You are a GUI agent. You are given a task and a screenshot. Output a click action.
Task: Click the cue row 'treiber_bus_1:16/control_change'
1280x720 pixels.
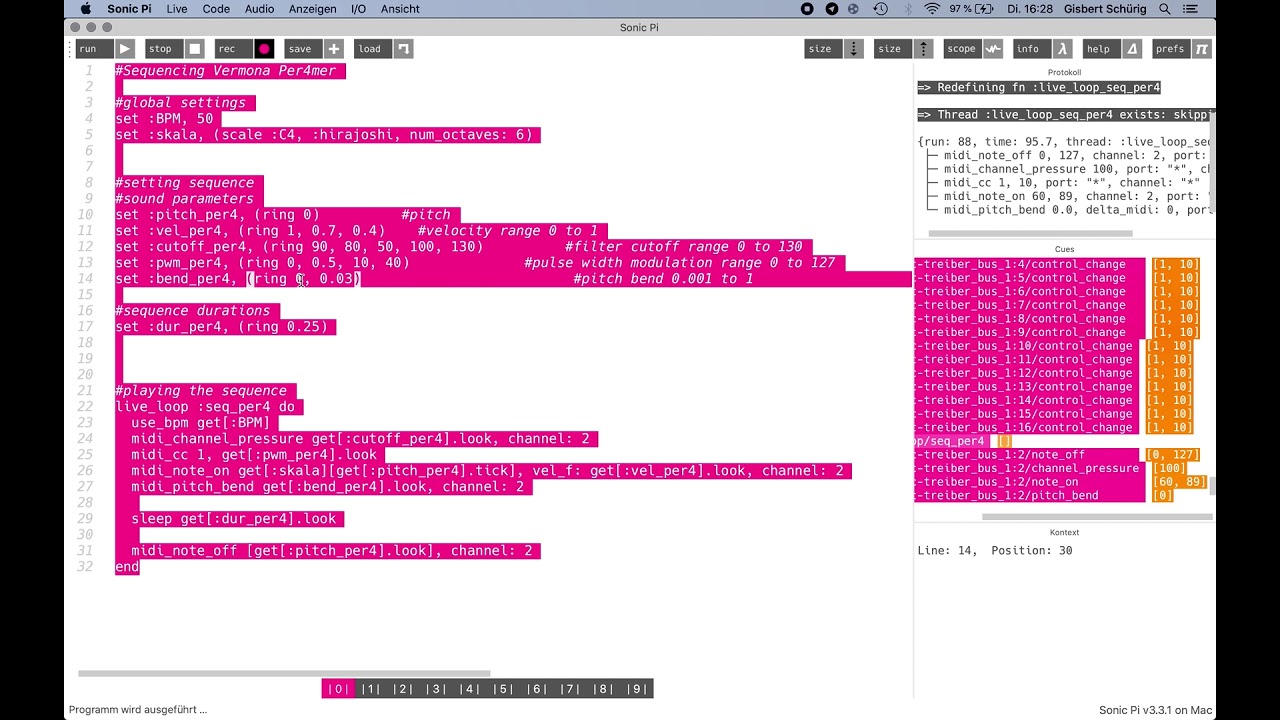click(1024, 427)
